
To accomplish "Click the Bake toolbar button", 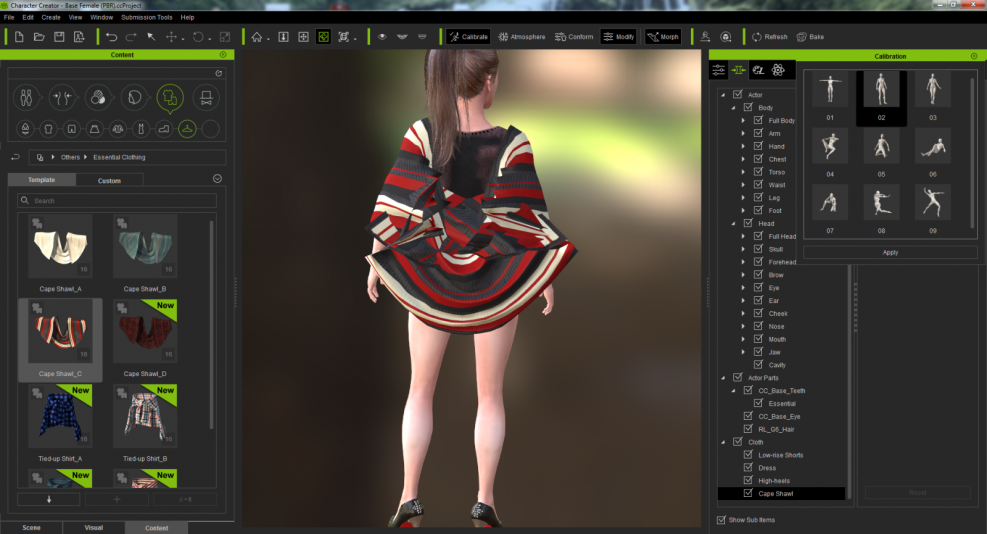I will 810,37.
